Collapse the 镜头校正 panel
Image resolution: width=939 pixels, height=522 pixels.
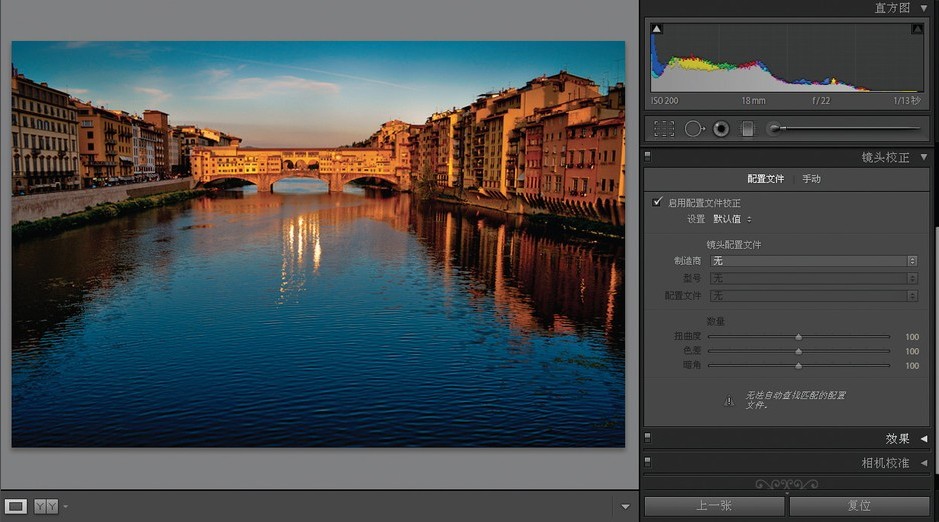coord(924,157)
